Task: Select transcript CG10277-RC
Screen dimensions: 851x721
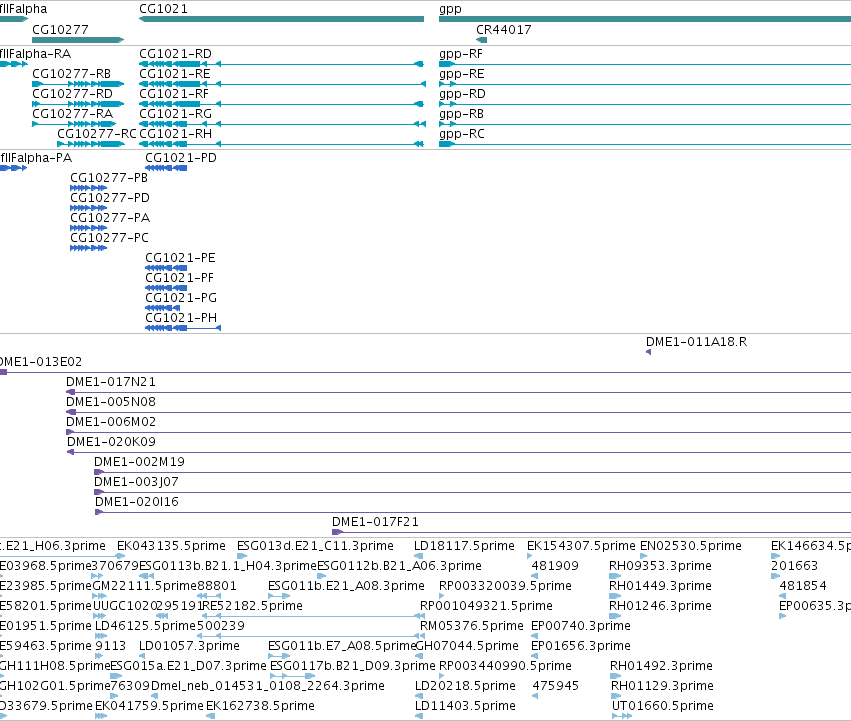Action: tap(91, 144)
